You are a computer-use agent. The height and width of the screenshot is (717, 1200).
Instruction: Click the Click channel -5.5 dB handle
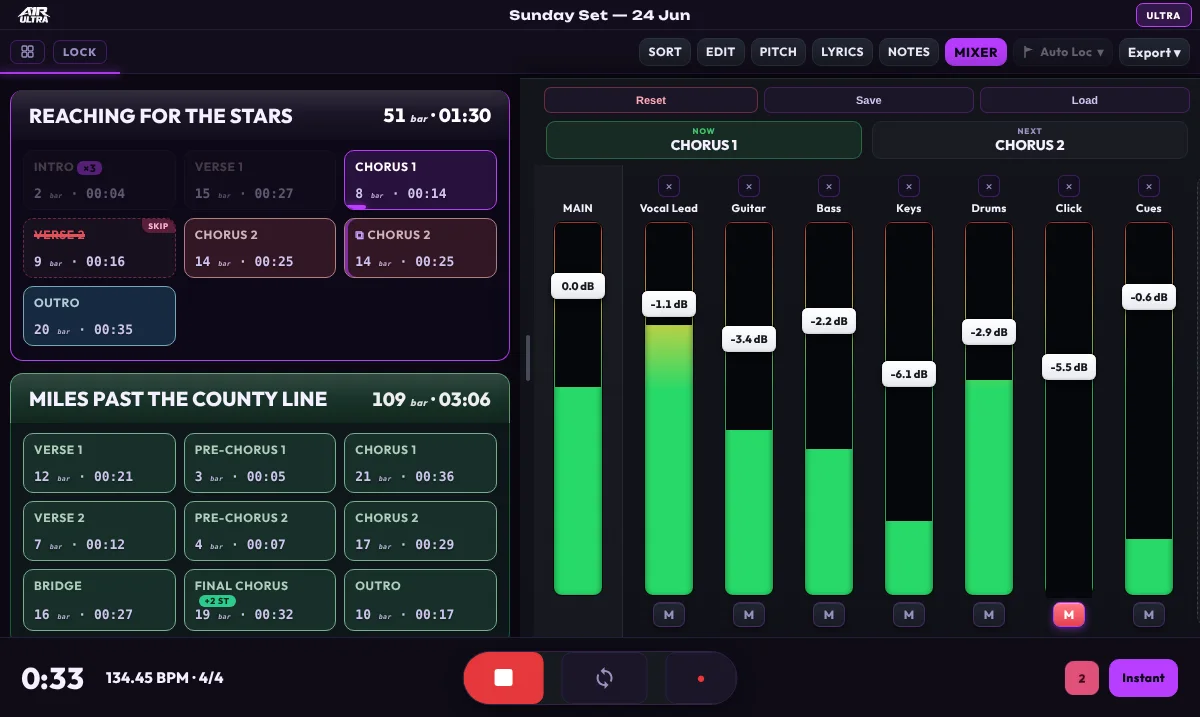click(1069, 367)
